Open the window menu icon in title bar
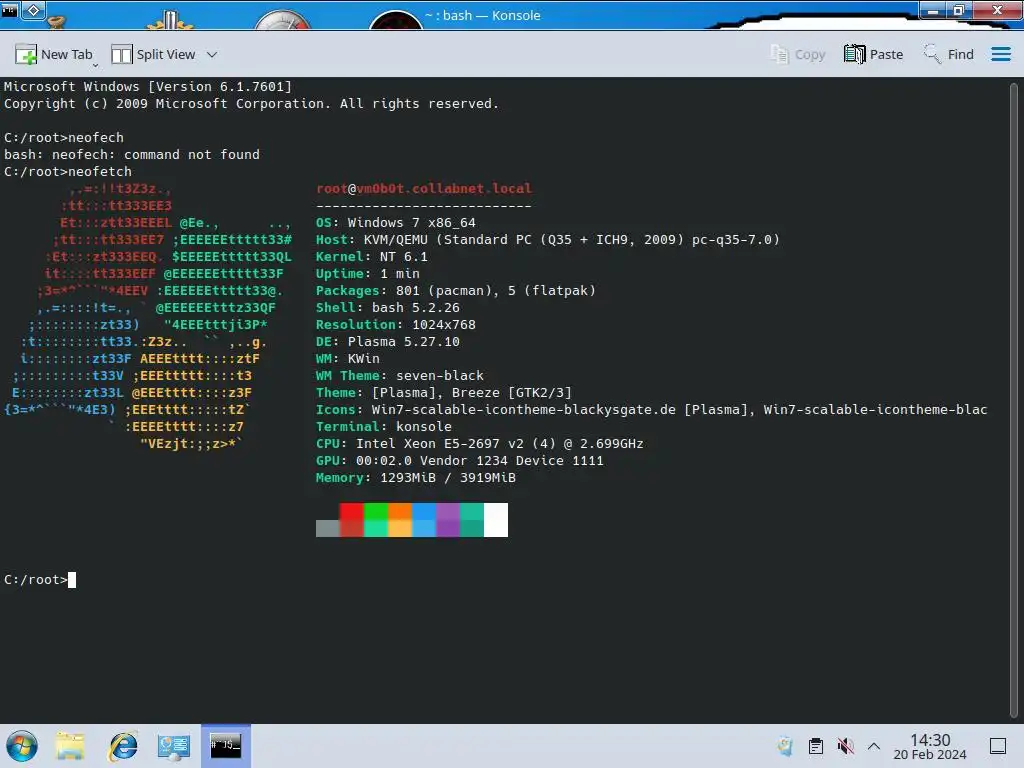The image size is (1024, 768). (9, 10)
